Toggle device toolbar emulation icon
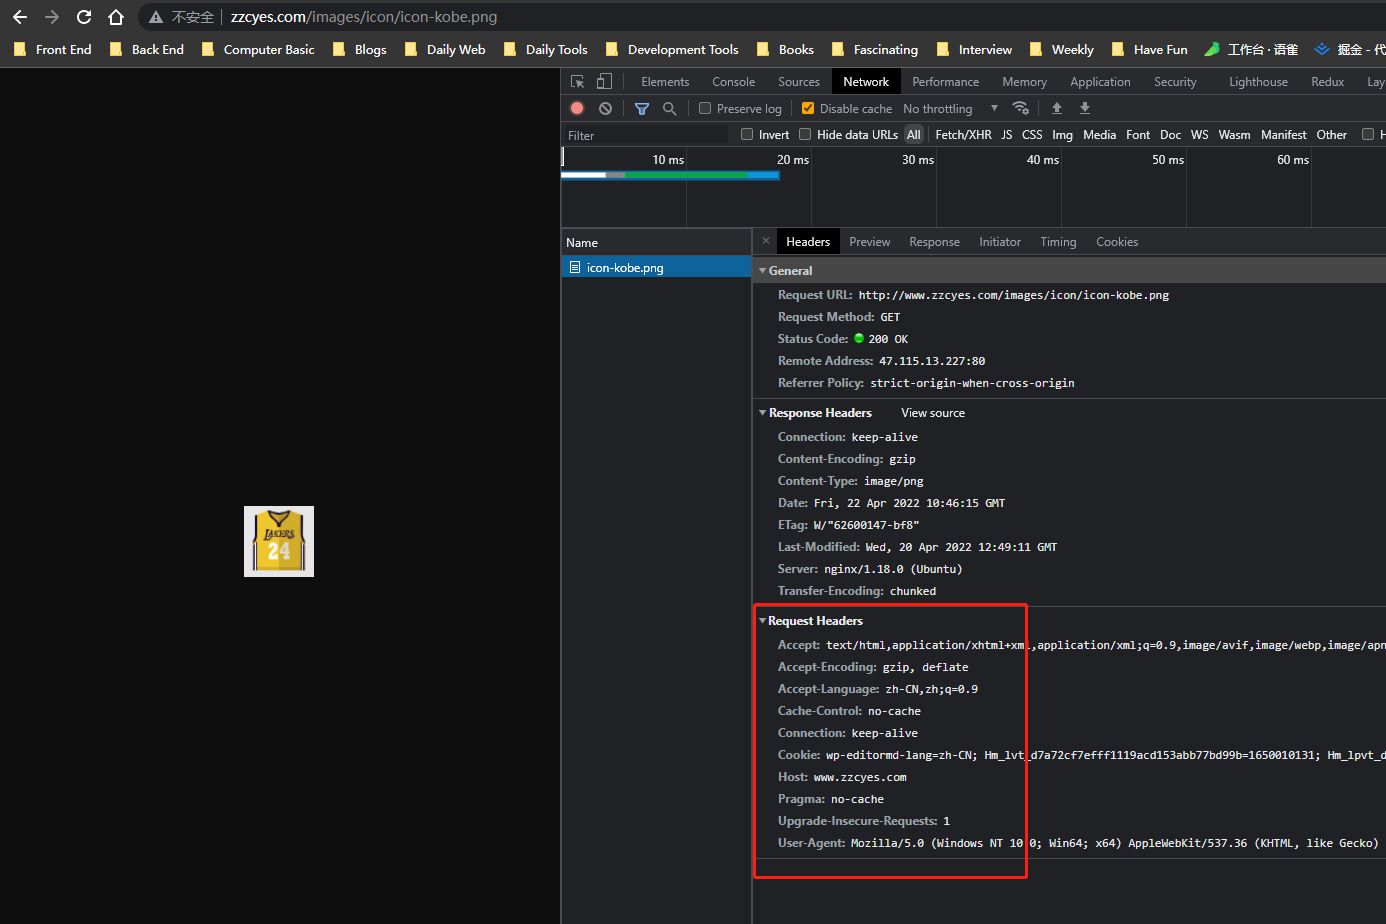 click(604, 81)
